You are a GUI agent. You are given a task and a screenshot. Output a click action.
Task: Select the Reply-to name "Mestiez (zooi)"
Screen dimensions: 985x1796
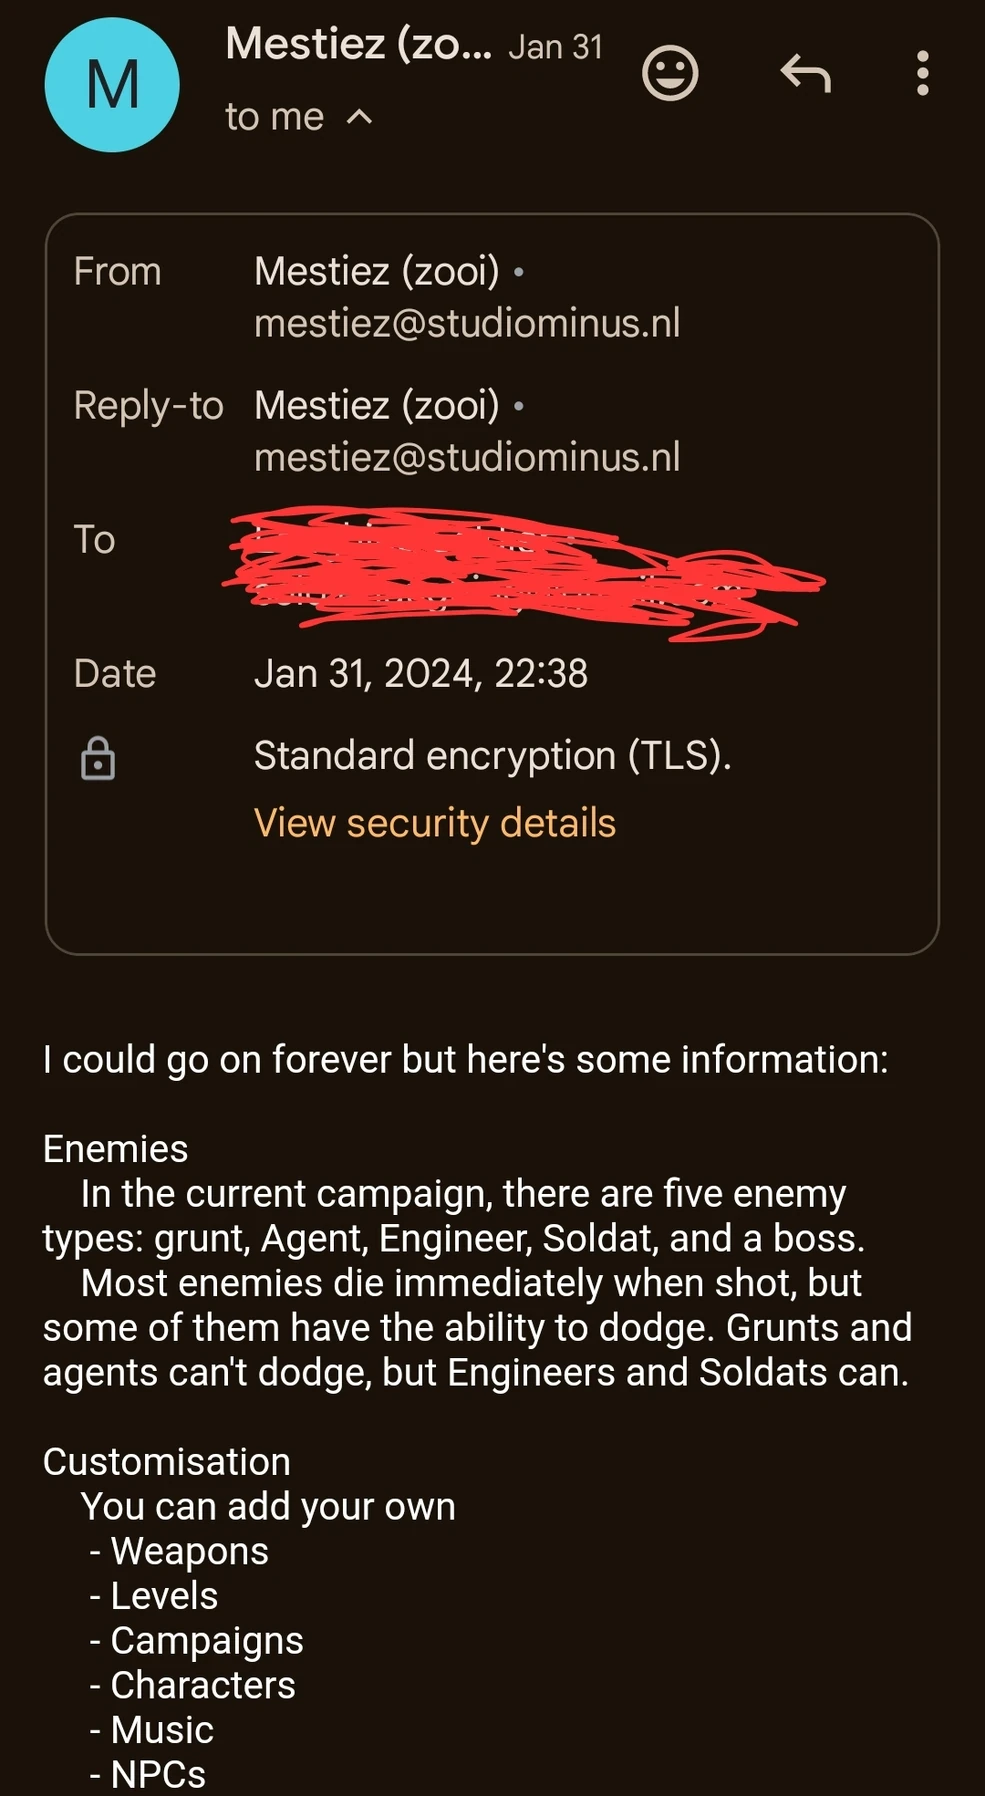click(376, 405)
